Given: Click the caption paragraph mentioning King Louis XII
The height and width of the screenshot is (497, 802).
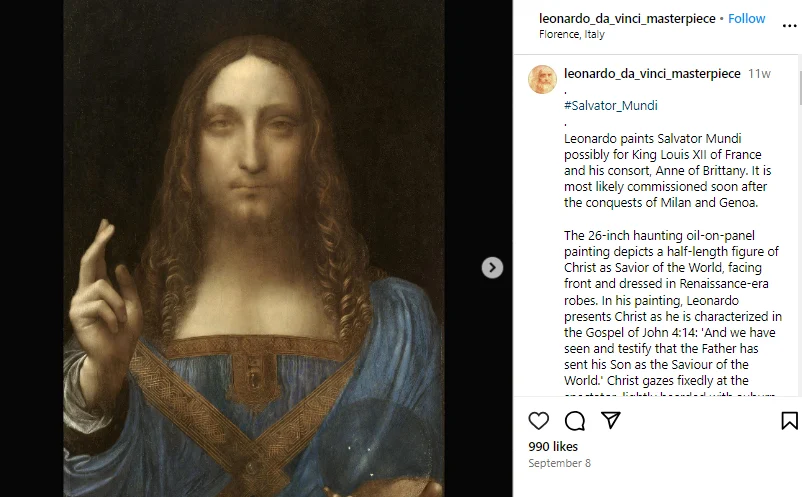Looking at the screenshot, I should [667, 170].
